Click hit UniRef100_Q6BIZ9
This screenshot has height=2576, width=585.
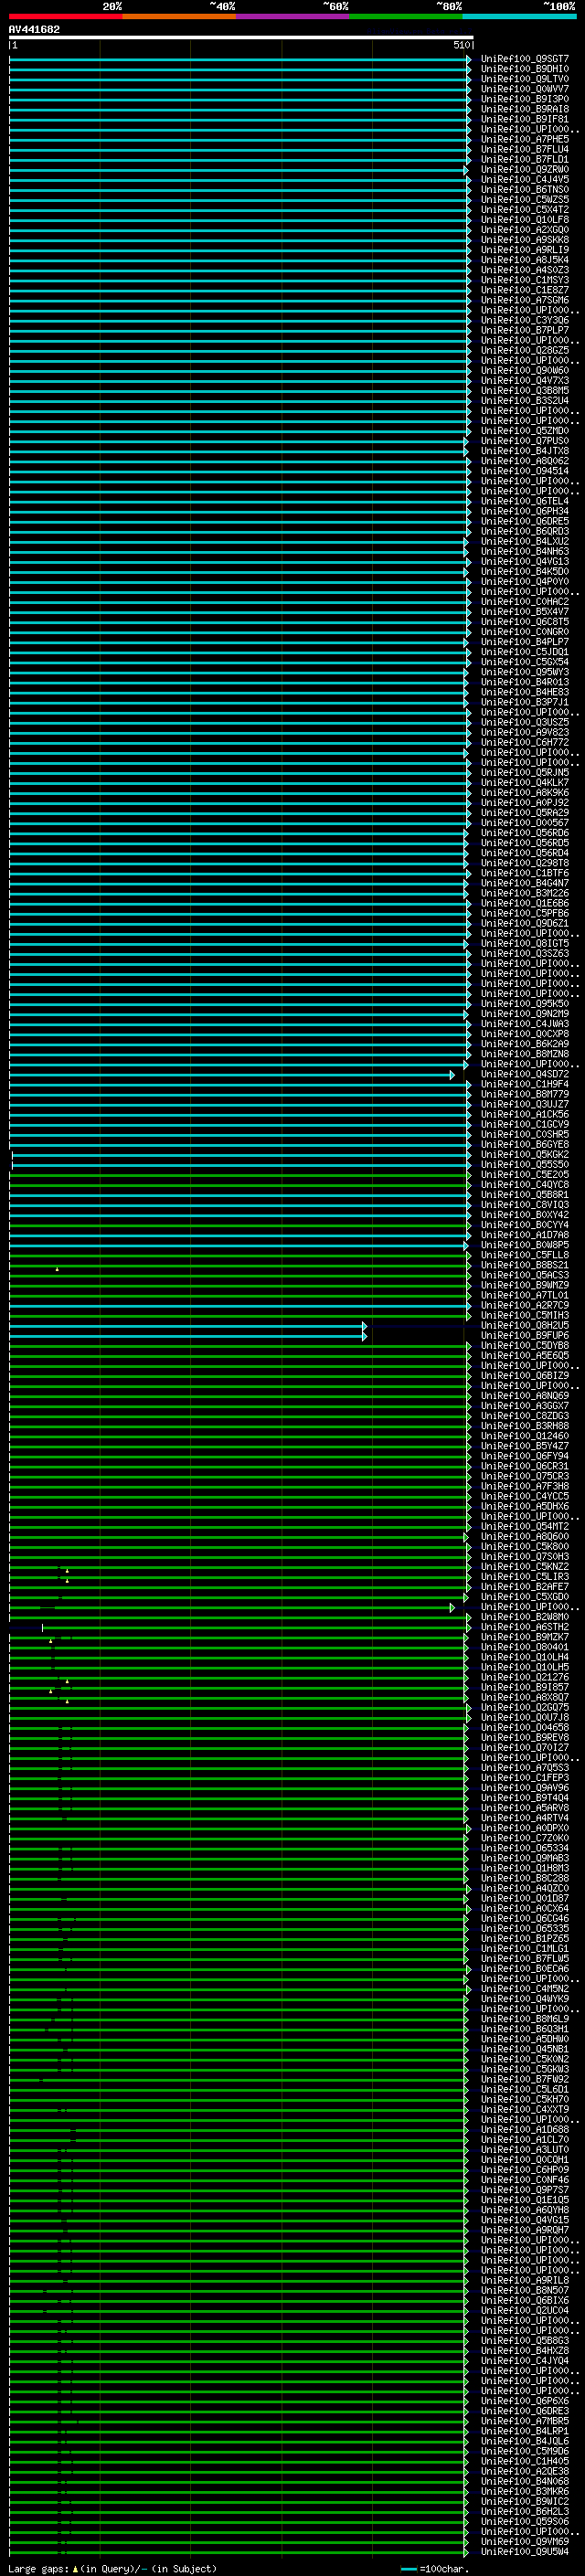point(525,1376)
